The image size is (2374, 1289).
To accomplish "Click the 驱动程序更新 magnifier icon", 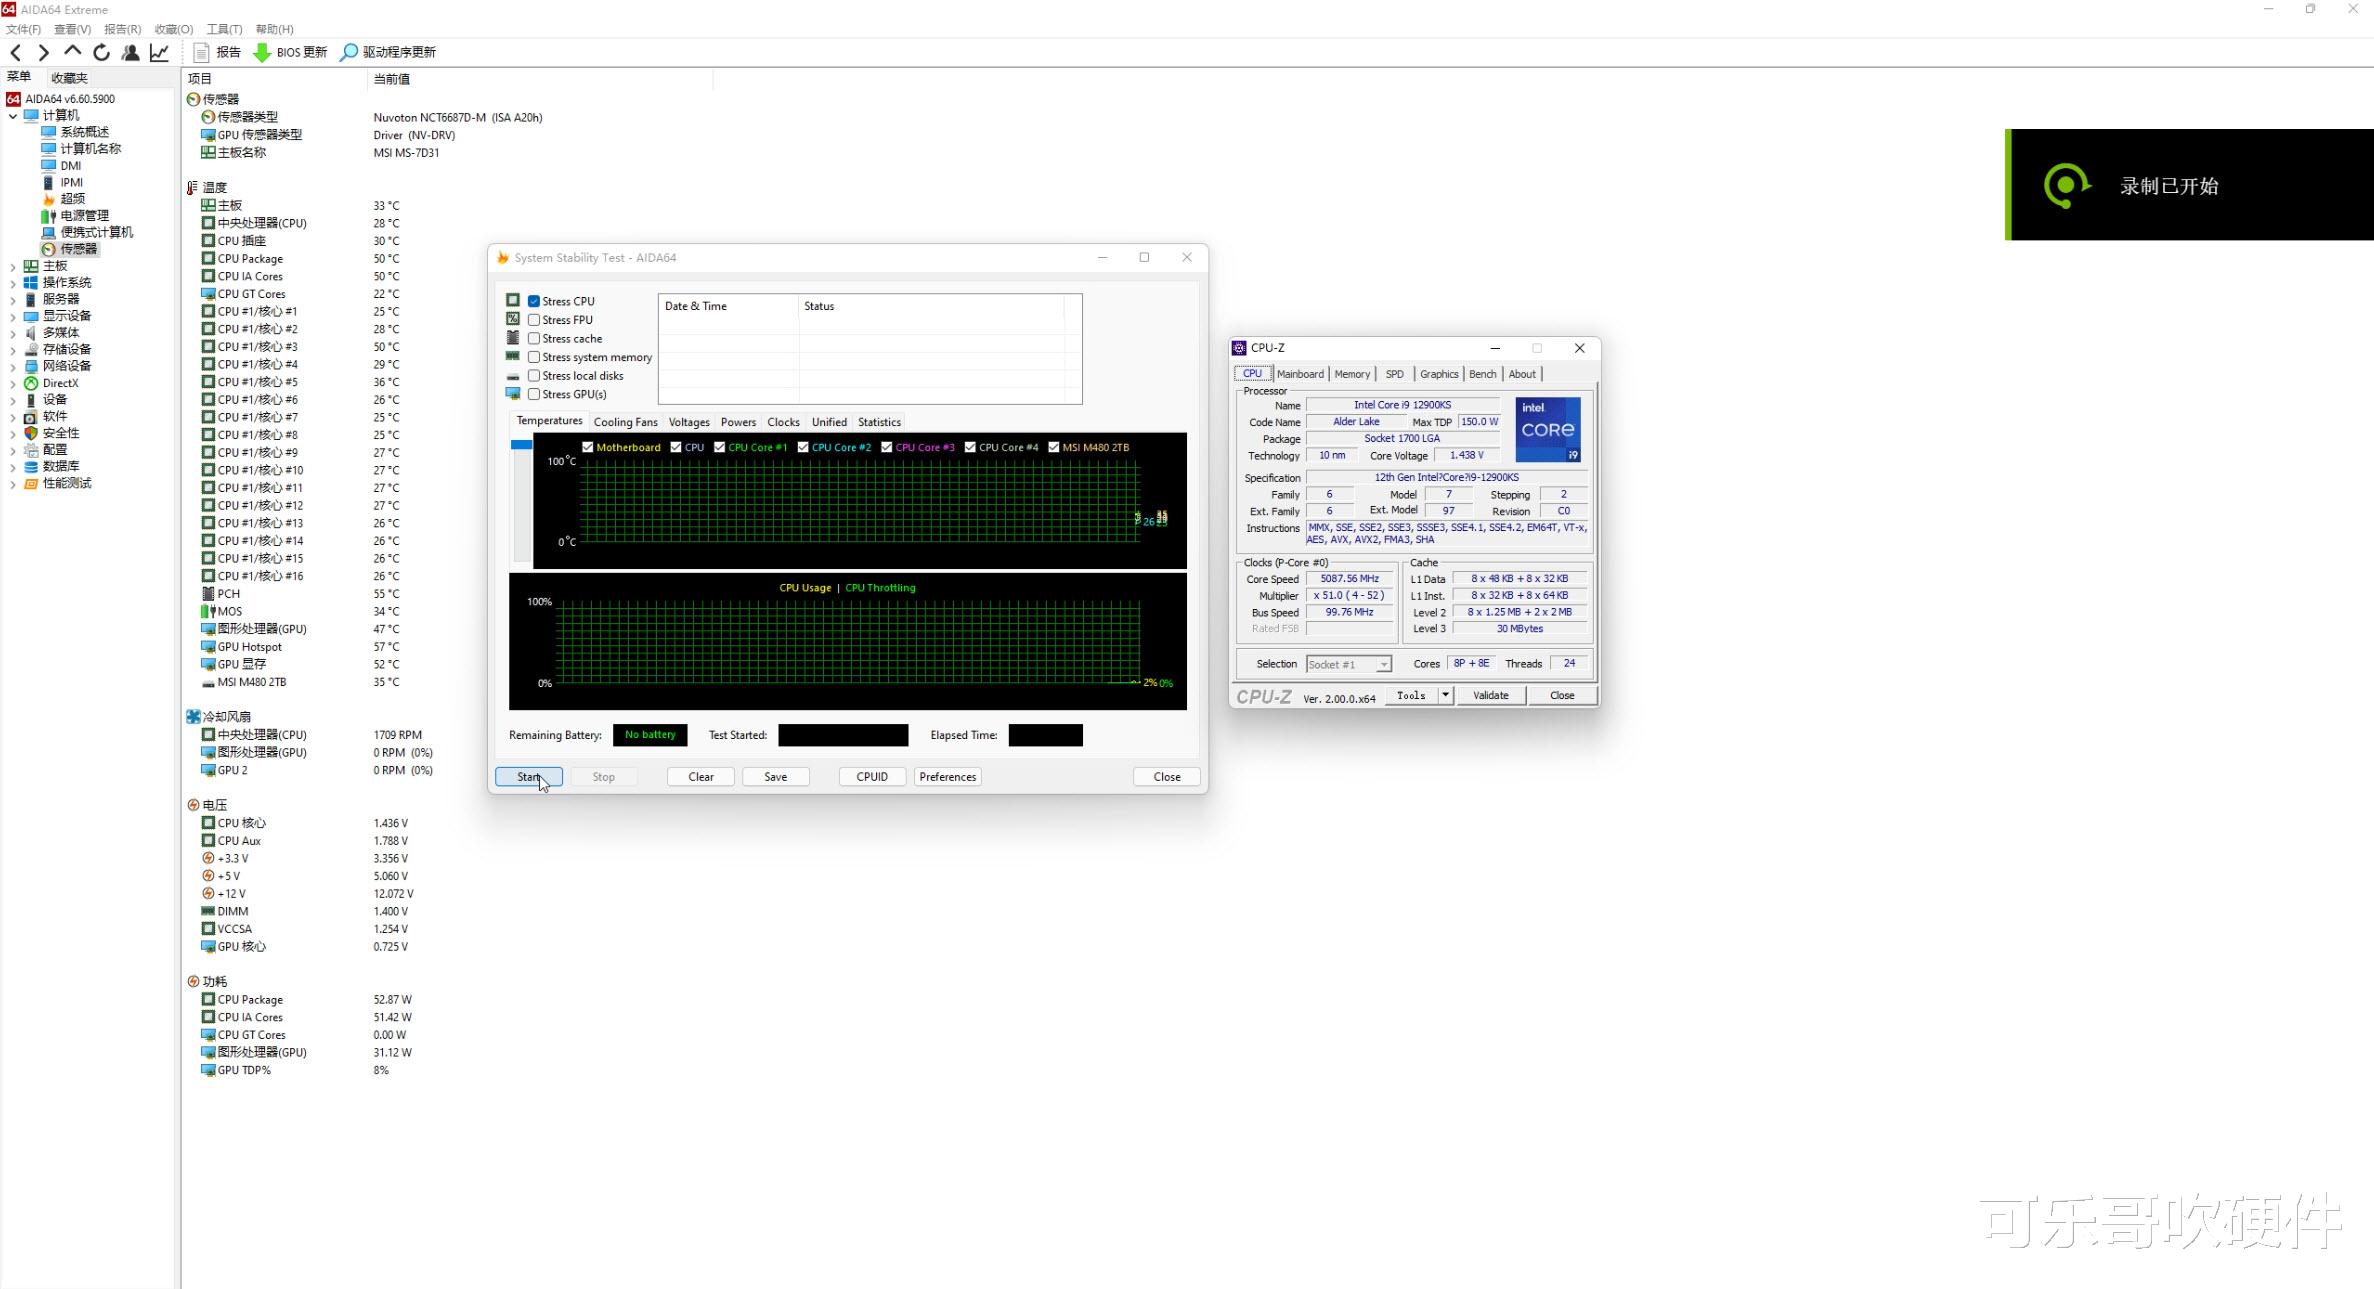I will tap(349, 52).
